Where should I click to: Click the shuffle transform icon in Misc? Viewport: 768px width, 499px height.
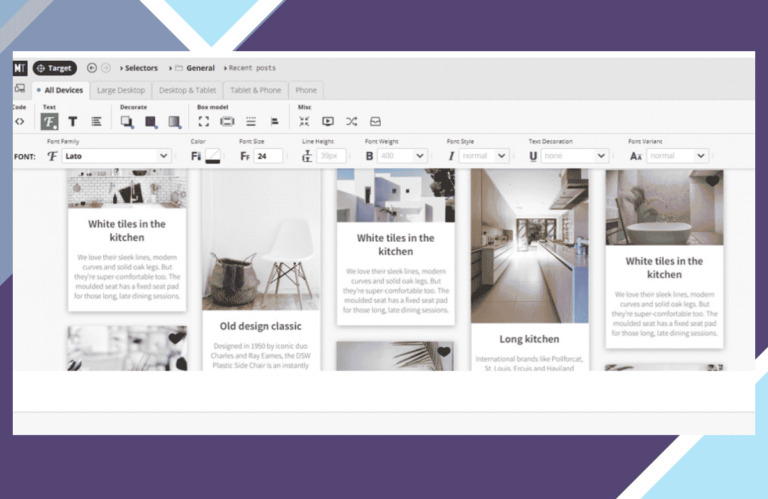tap(352, 121)
